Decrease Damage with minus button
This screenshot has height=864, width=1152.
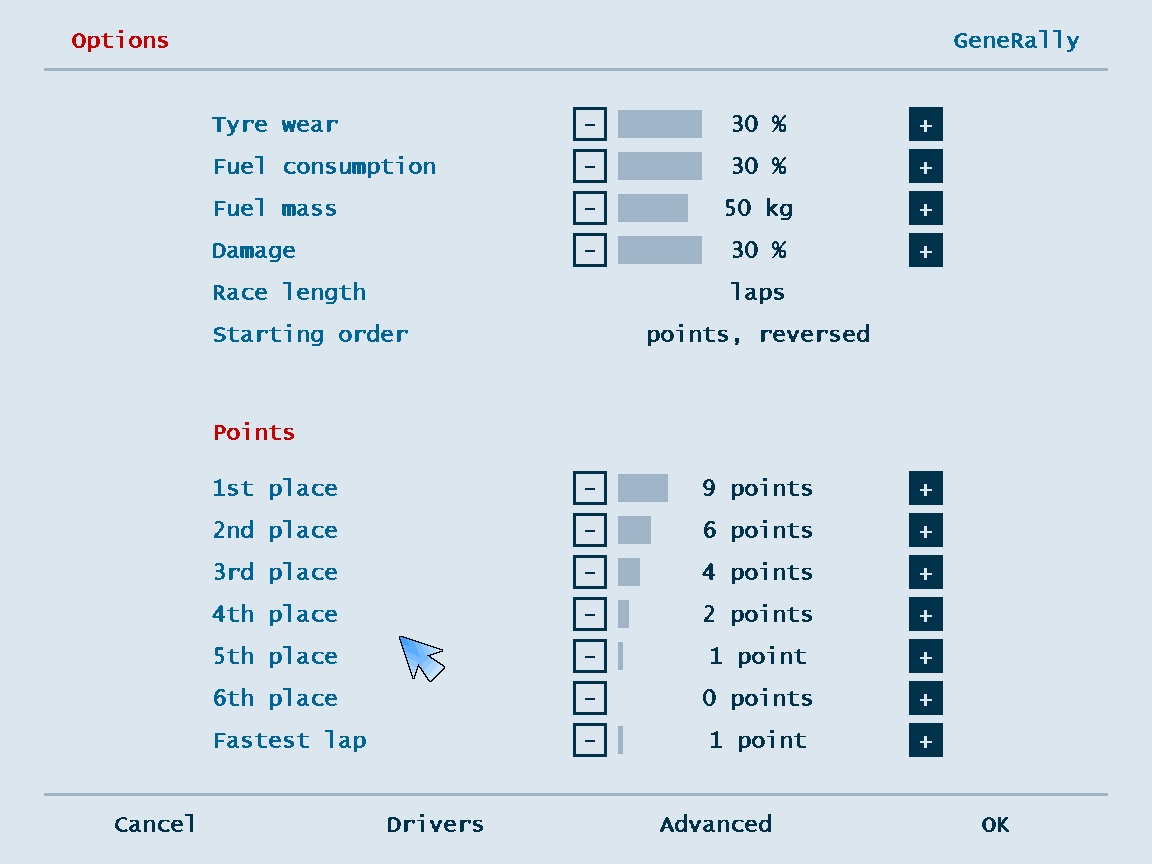(589, 251)
